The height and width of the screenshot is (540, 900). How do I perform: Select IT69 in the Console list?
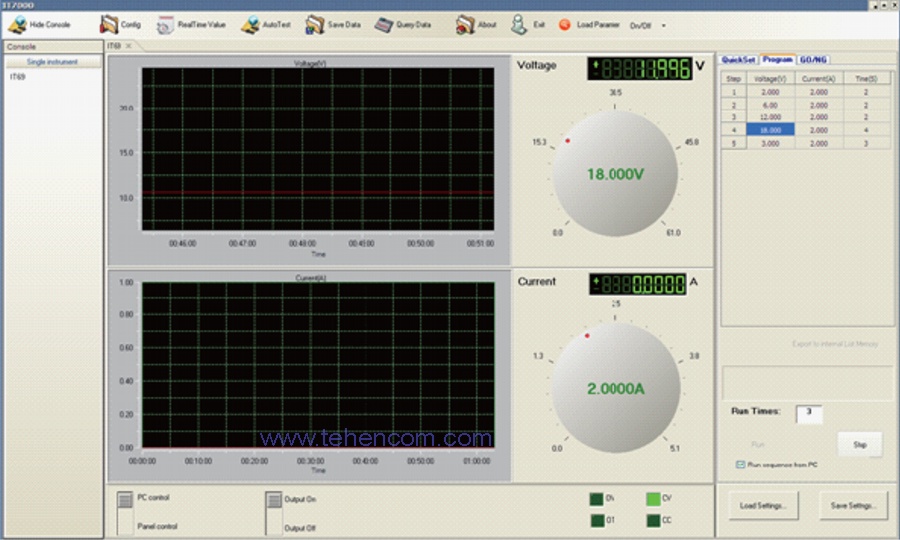(18, 77)
